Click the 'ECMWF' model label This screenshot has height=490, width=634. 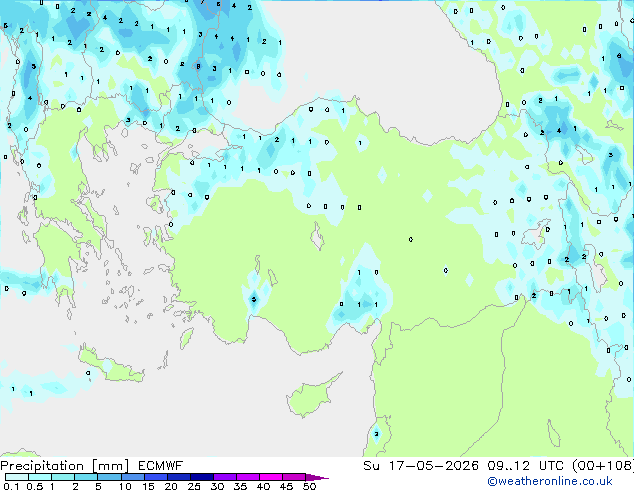tap(161, 466)
